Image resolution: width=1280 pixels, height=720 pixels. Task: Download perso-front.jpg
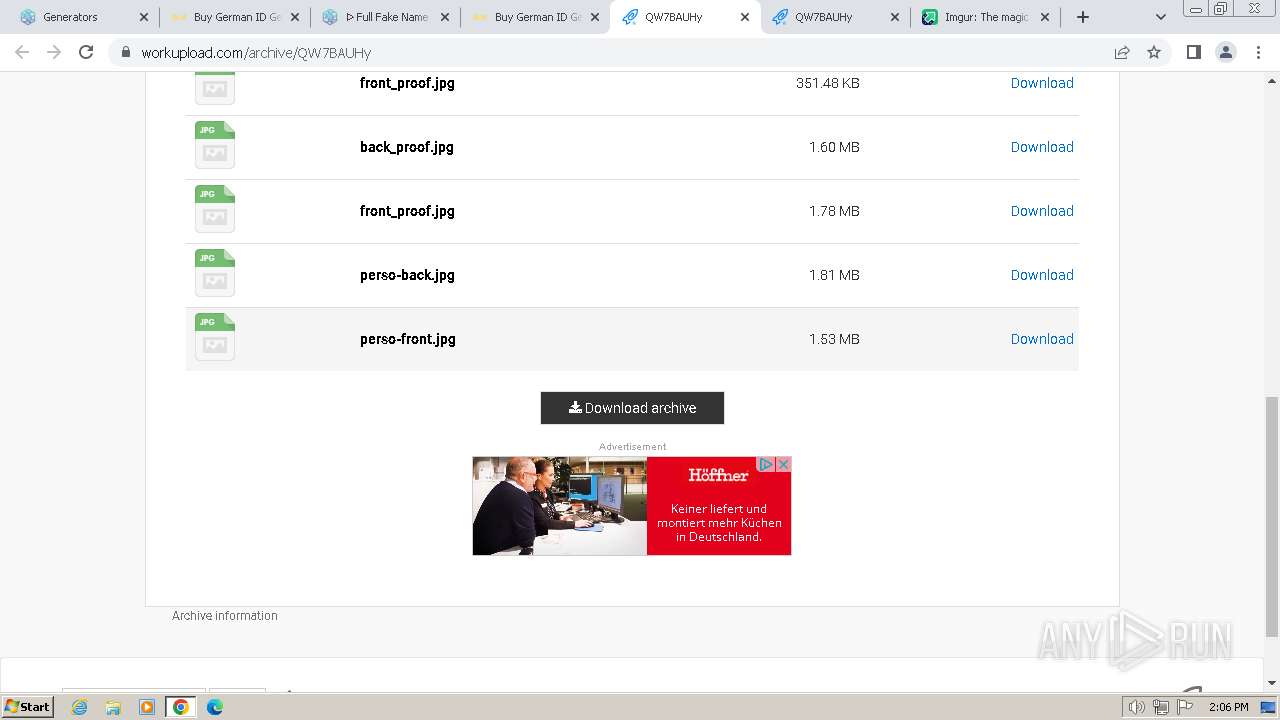tap(1042, 339)
